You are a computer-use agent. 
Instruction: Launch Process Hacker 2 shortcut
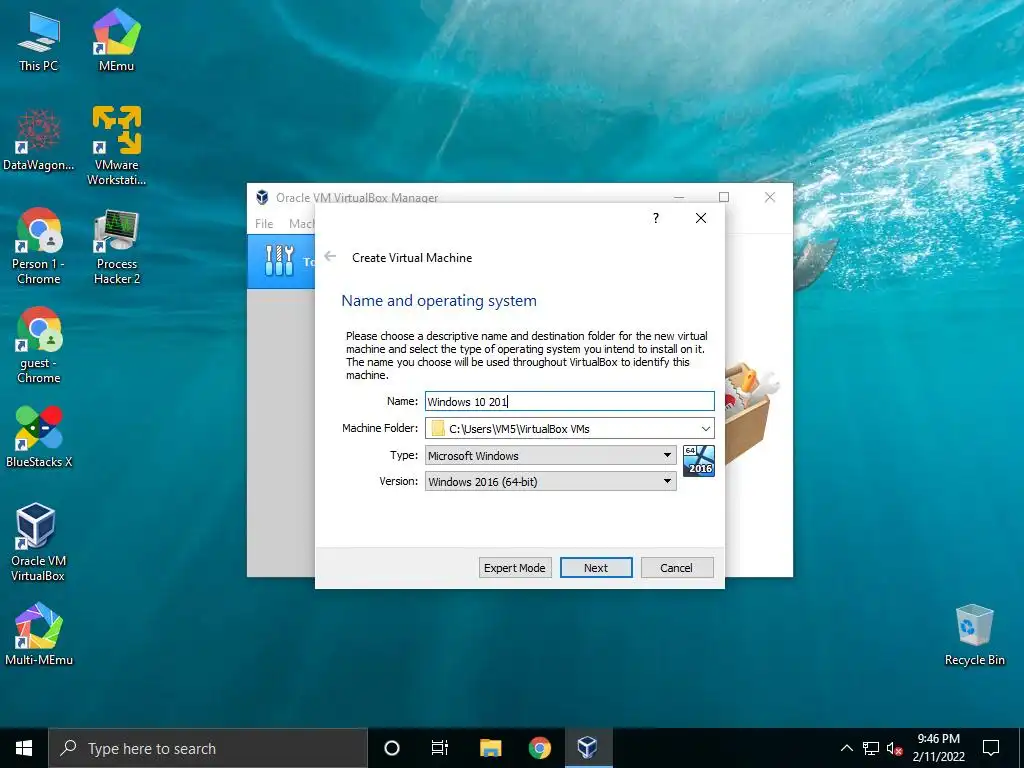116,246
